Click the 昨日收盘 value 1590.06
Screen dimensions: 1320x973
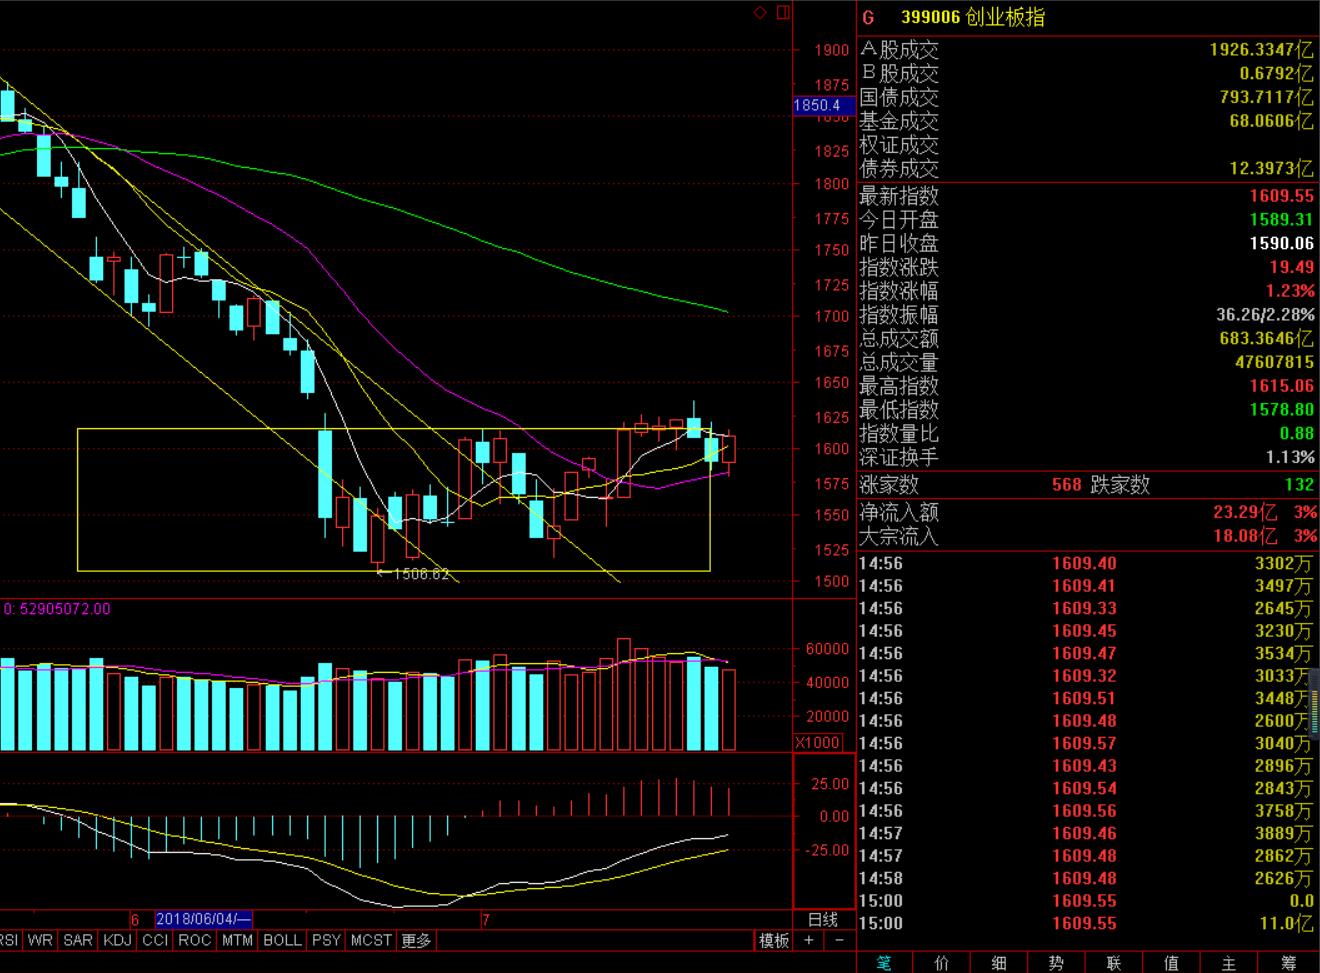[x=1281, y=243]
